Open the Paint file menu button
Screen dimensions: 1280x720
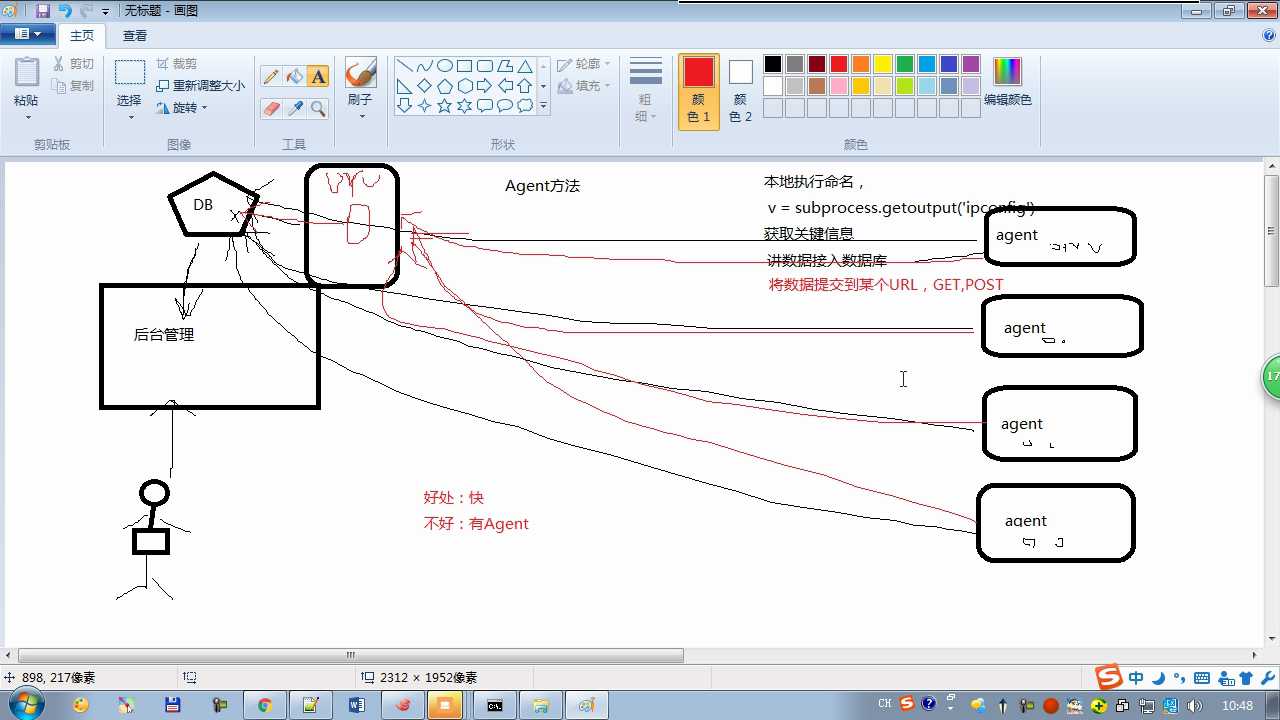[x=28, y=35]
